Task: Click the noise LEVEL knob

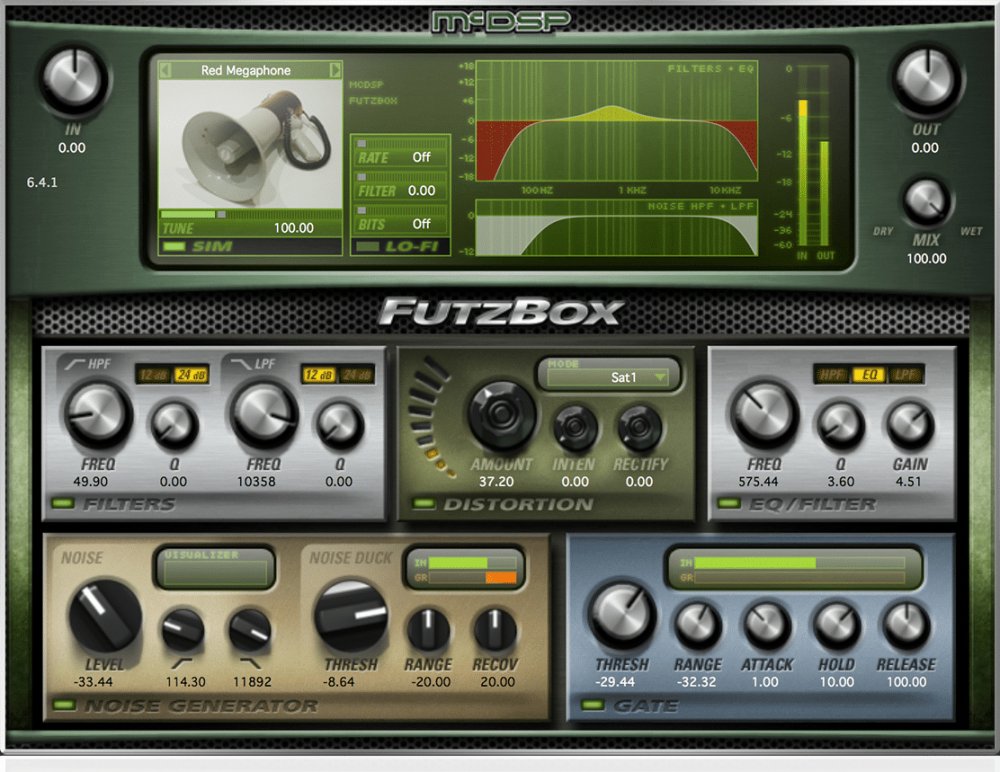Action: coord(105,616)
